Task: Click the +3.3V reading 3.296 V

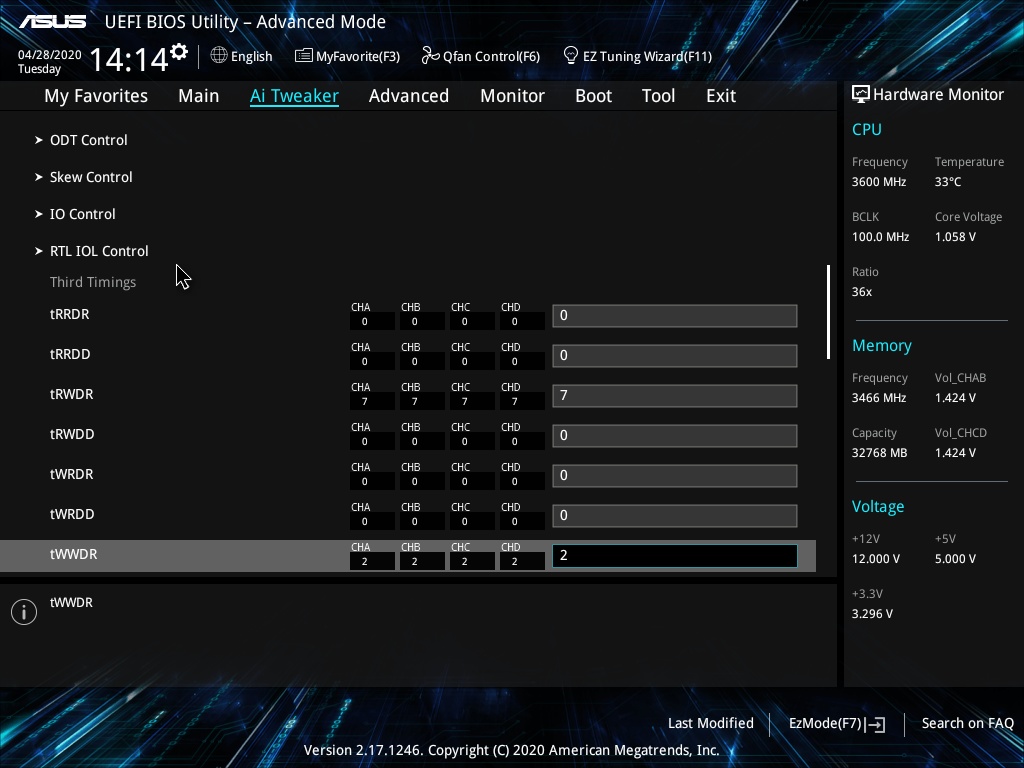Action: click(x=872, y=614)
